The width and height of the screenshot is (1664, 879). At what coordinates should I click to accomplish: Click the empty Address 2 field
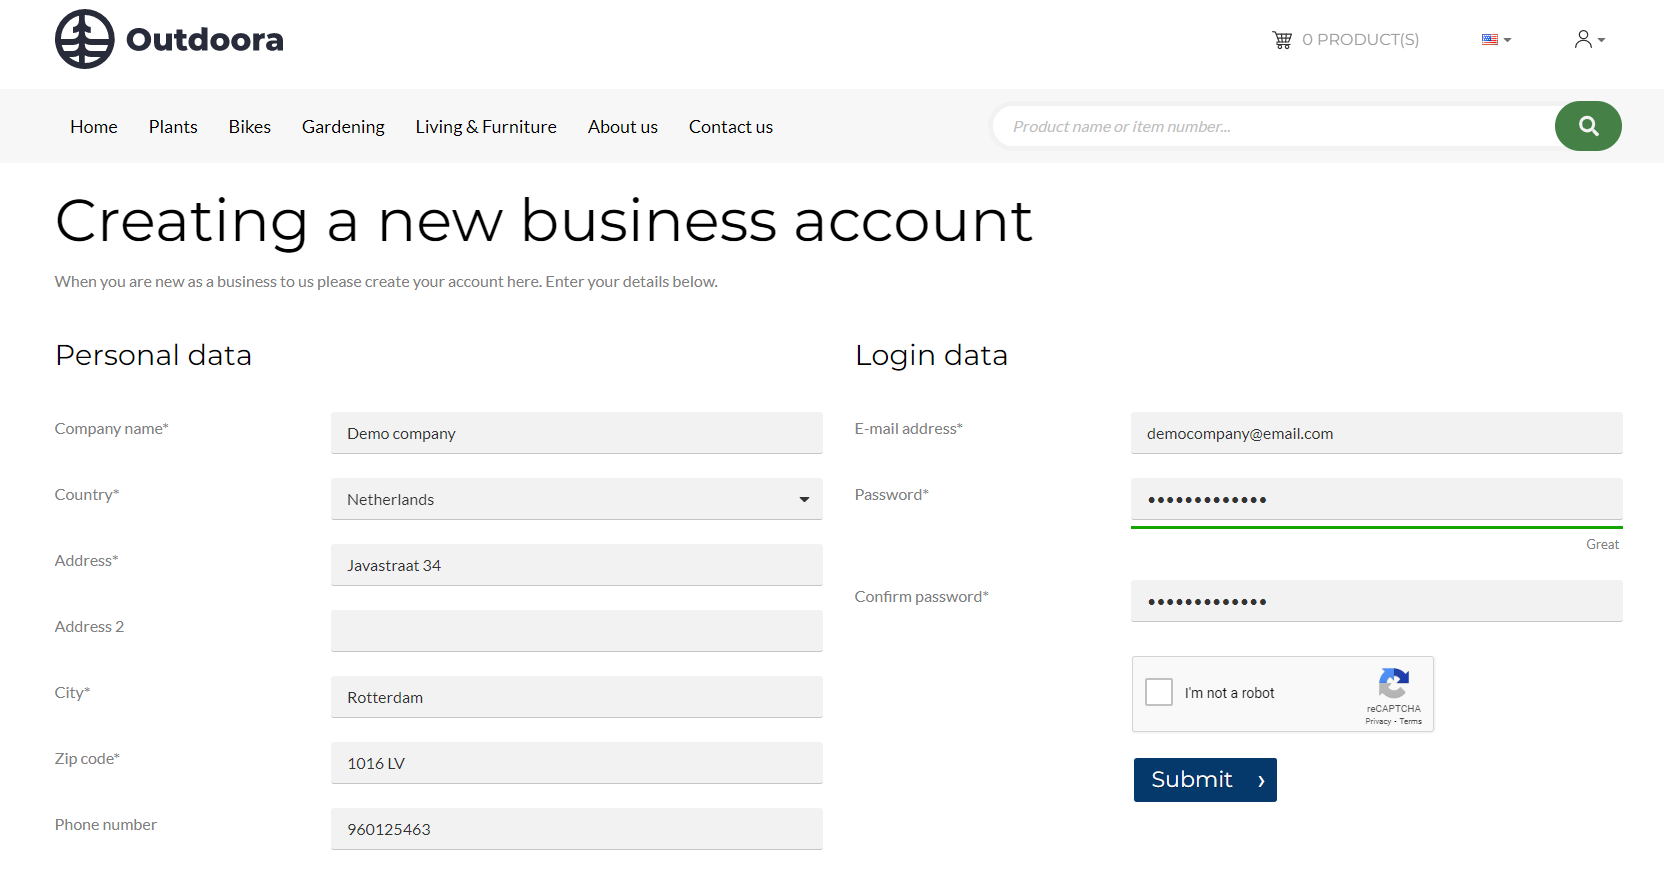tap(576, 631)
